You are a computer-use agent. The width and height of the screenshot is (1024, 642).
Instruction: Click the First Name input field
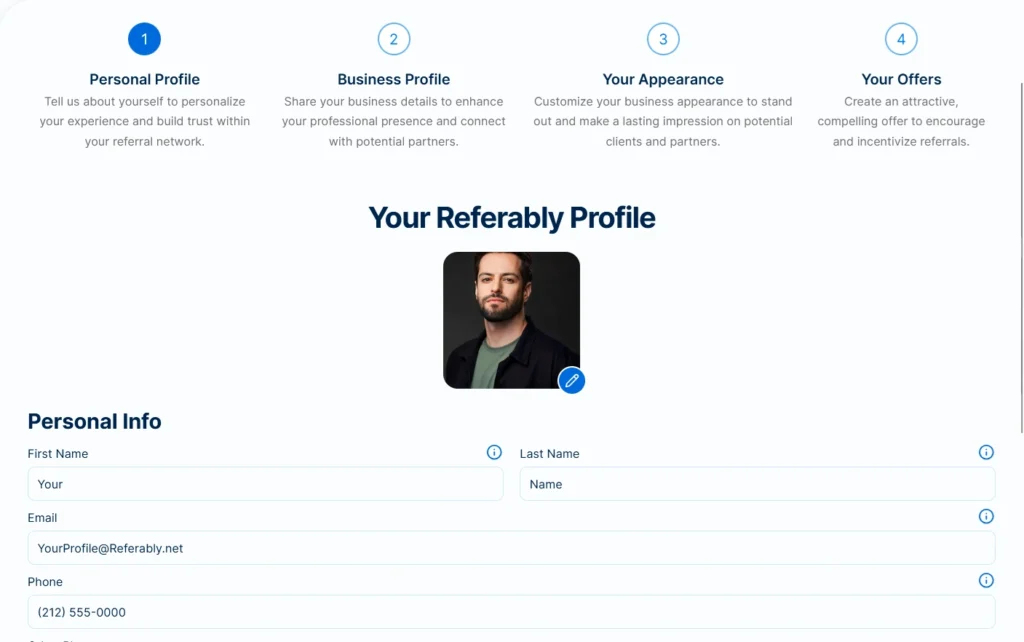265,484
